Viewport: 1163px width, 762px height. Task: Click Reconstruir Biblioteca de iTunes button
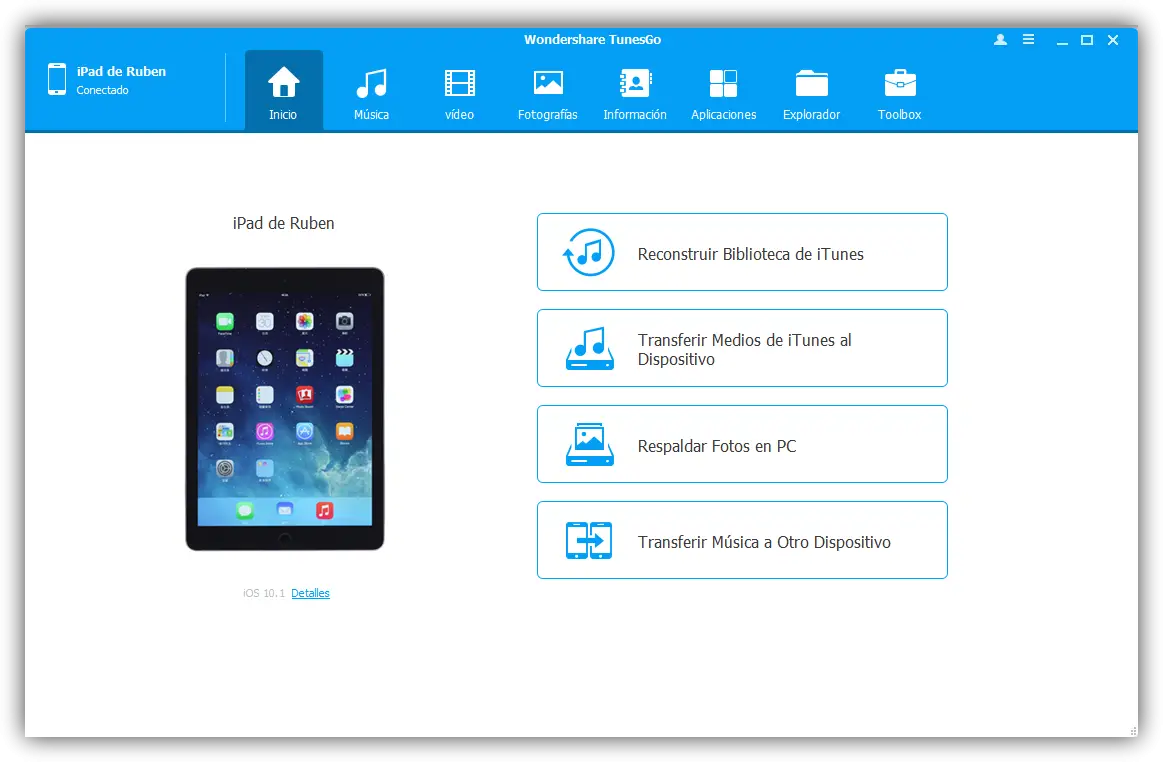pos(742,252)
